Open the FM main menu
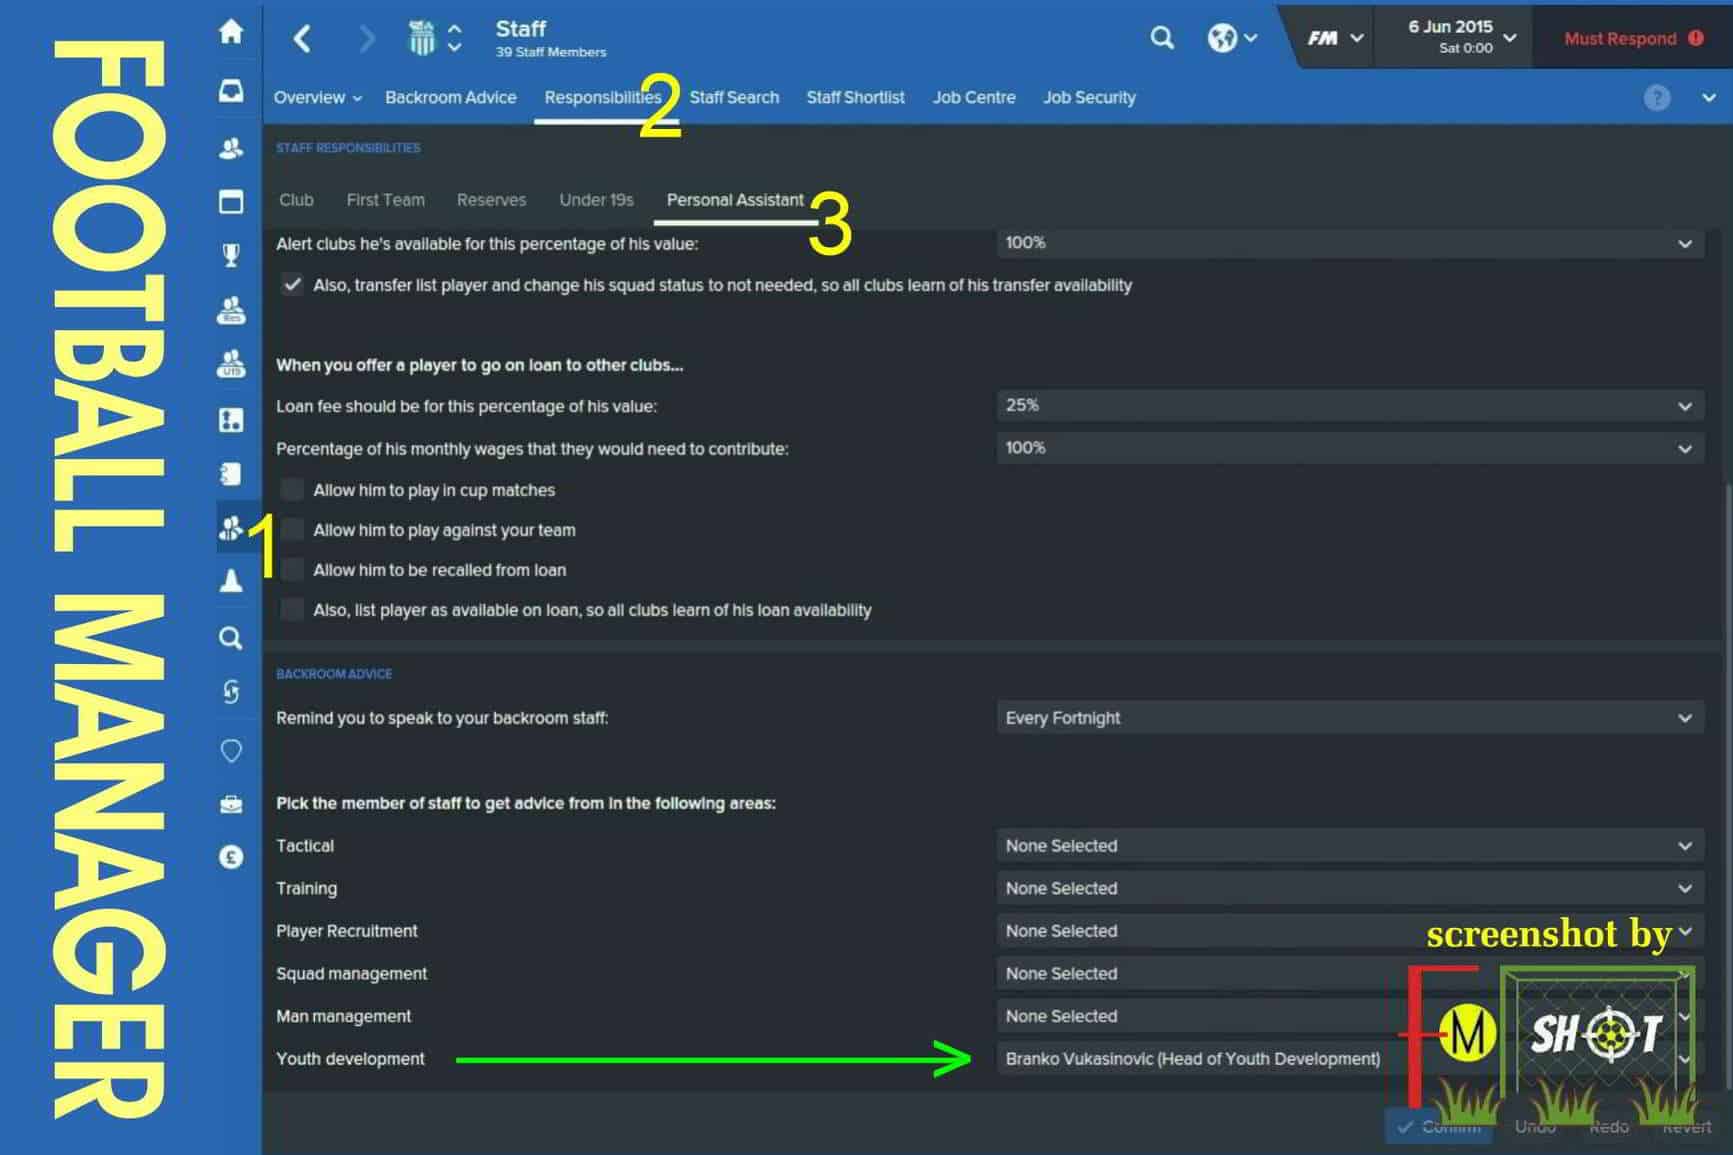Viewport: 1733px width, 1155px height. point(1335,38)
